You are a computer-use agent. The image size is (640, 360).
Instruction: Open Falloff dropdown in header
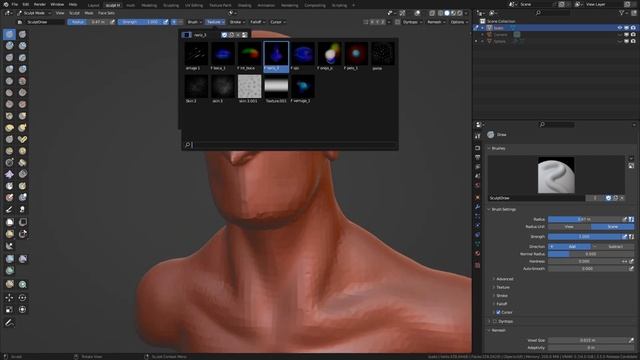point(258,22)
